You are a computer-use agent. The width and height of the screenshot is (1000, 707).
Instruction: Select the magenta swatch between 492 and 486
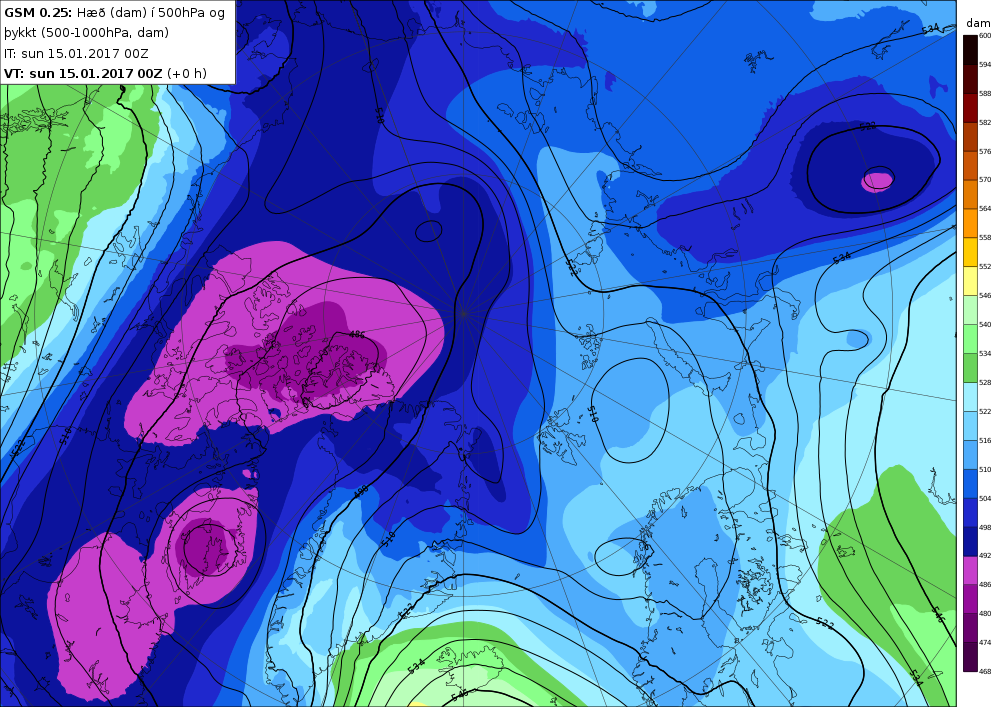click(x=970, y=570)
